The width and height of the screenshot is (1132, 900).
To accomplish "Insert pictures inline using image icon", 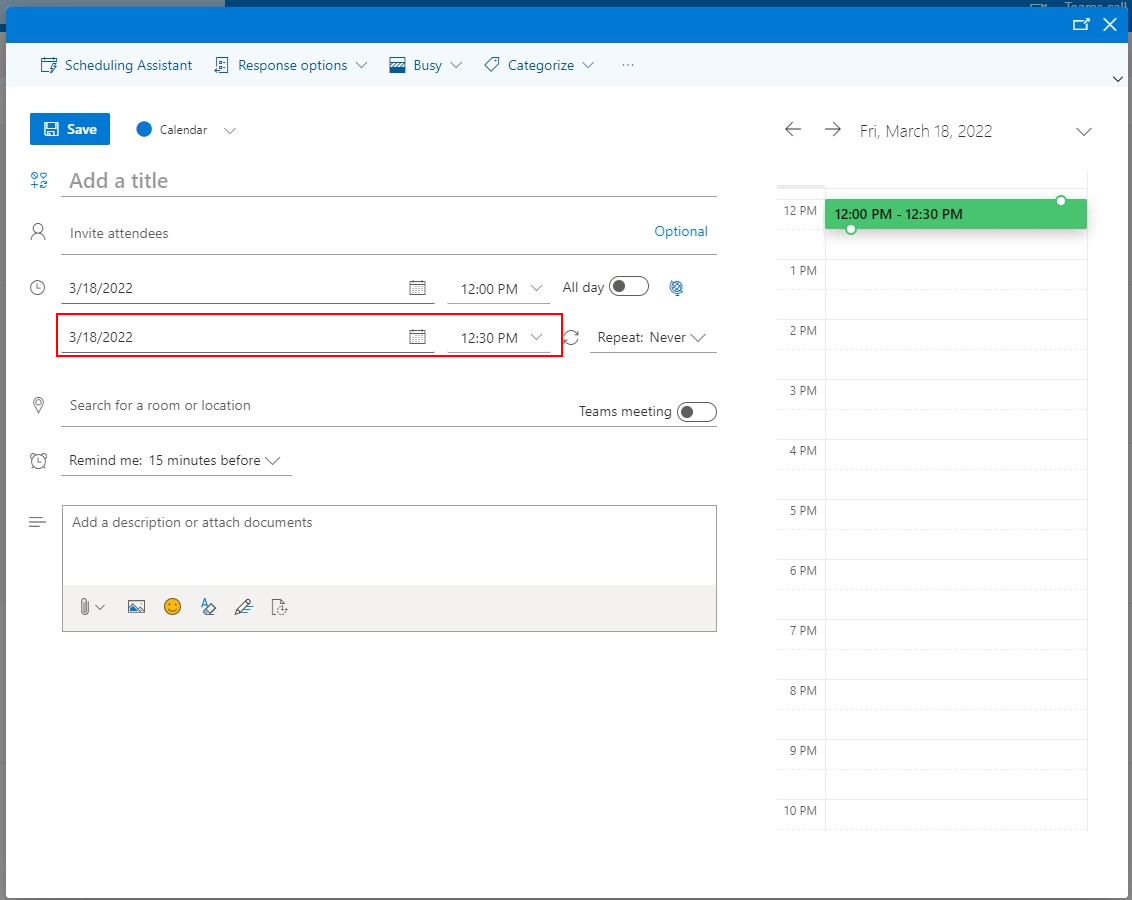I will [137, 607].
